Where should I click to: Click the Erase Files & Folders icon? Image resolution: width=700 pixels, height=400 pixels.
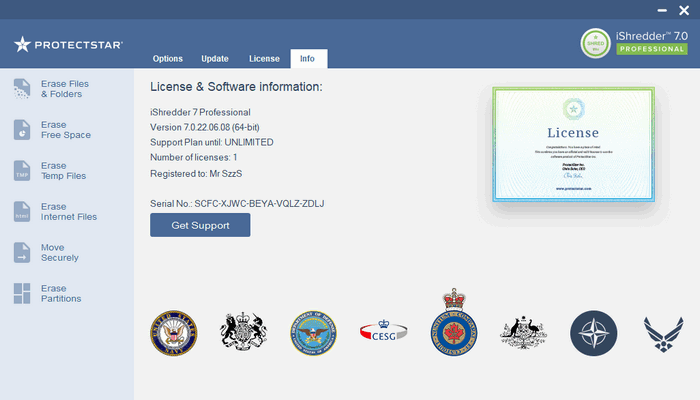[x=22, y=88]
